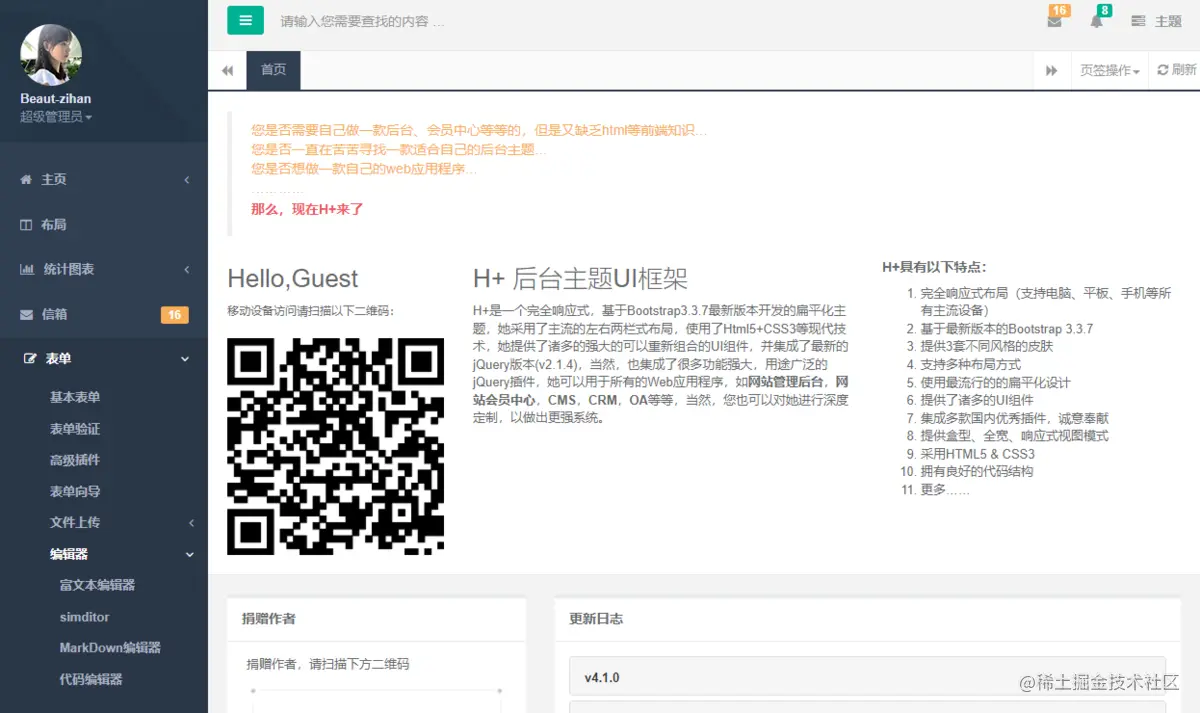The width and height of the screenshot is (1200, 713).
Task: Collapse the 编辑器 chevron
Action: (189, 555)
